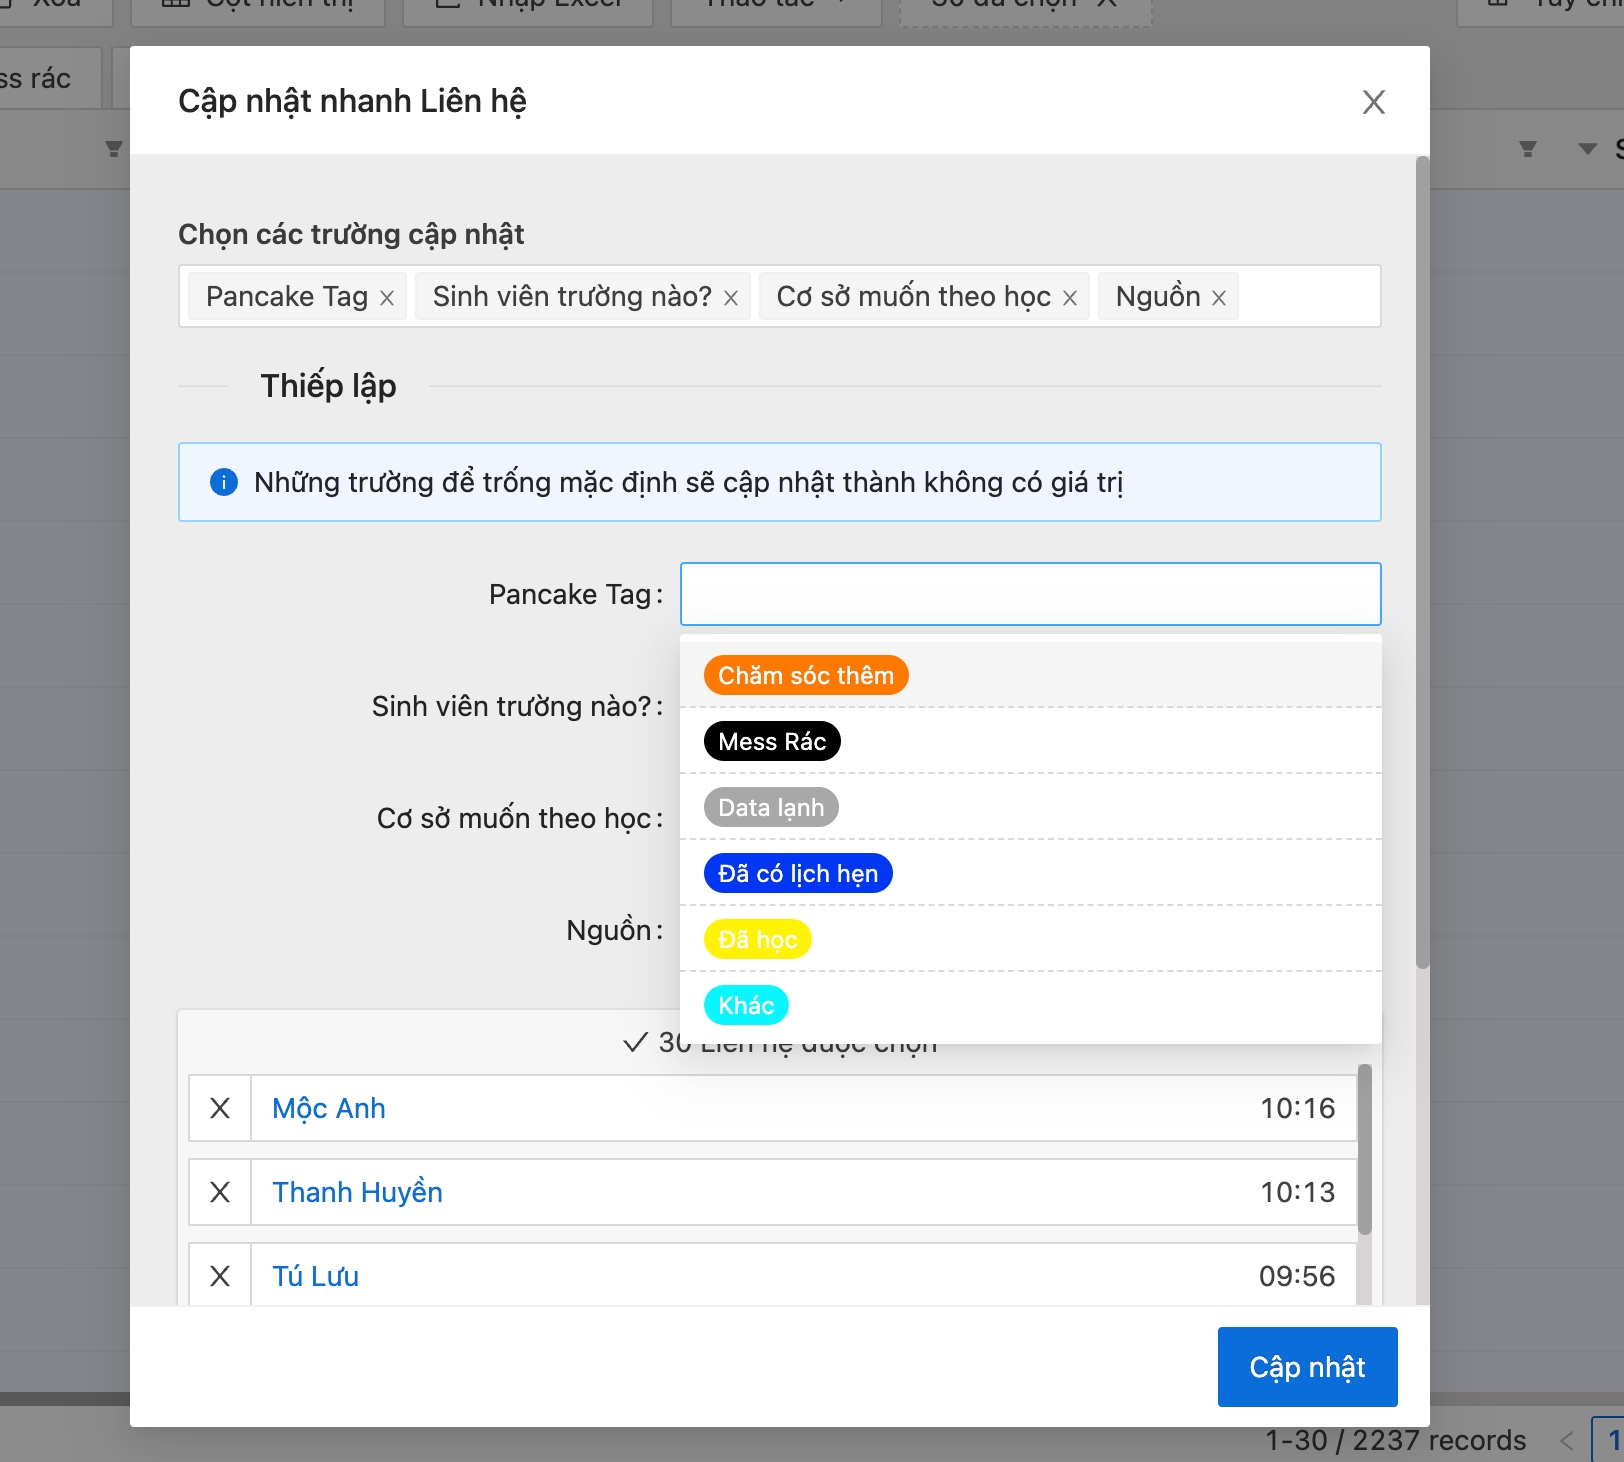Focus the Pancake Tag input field
The width and height of the screenshot is (1624, 1462).
pyautogui.click(x=1030, y=594)
